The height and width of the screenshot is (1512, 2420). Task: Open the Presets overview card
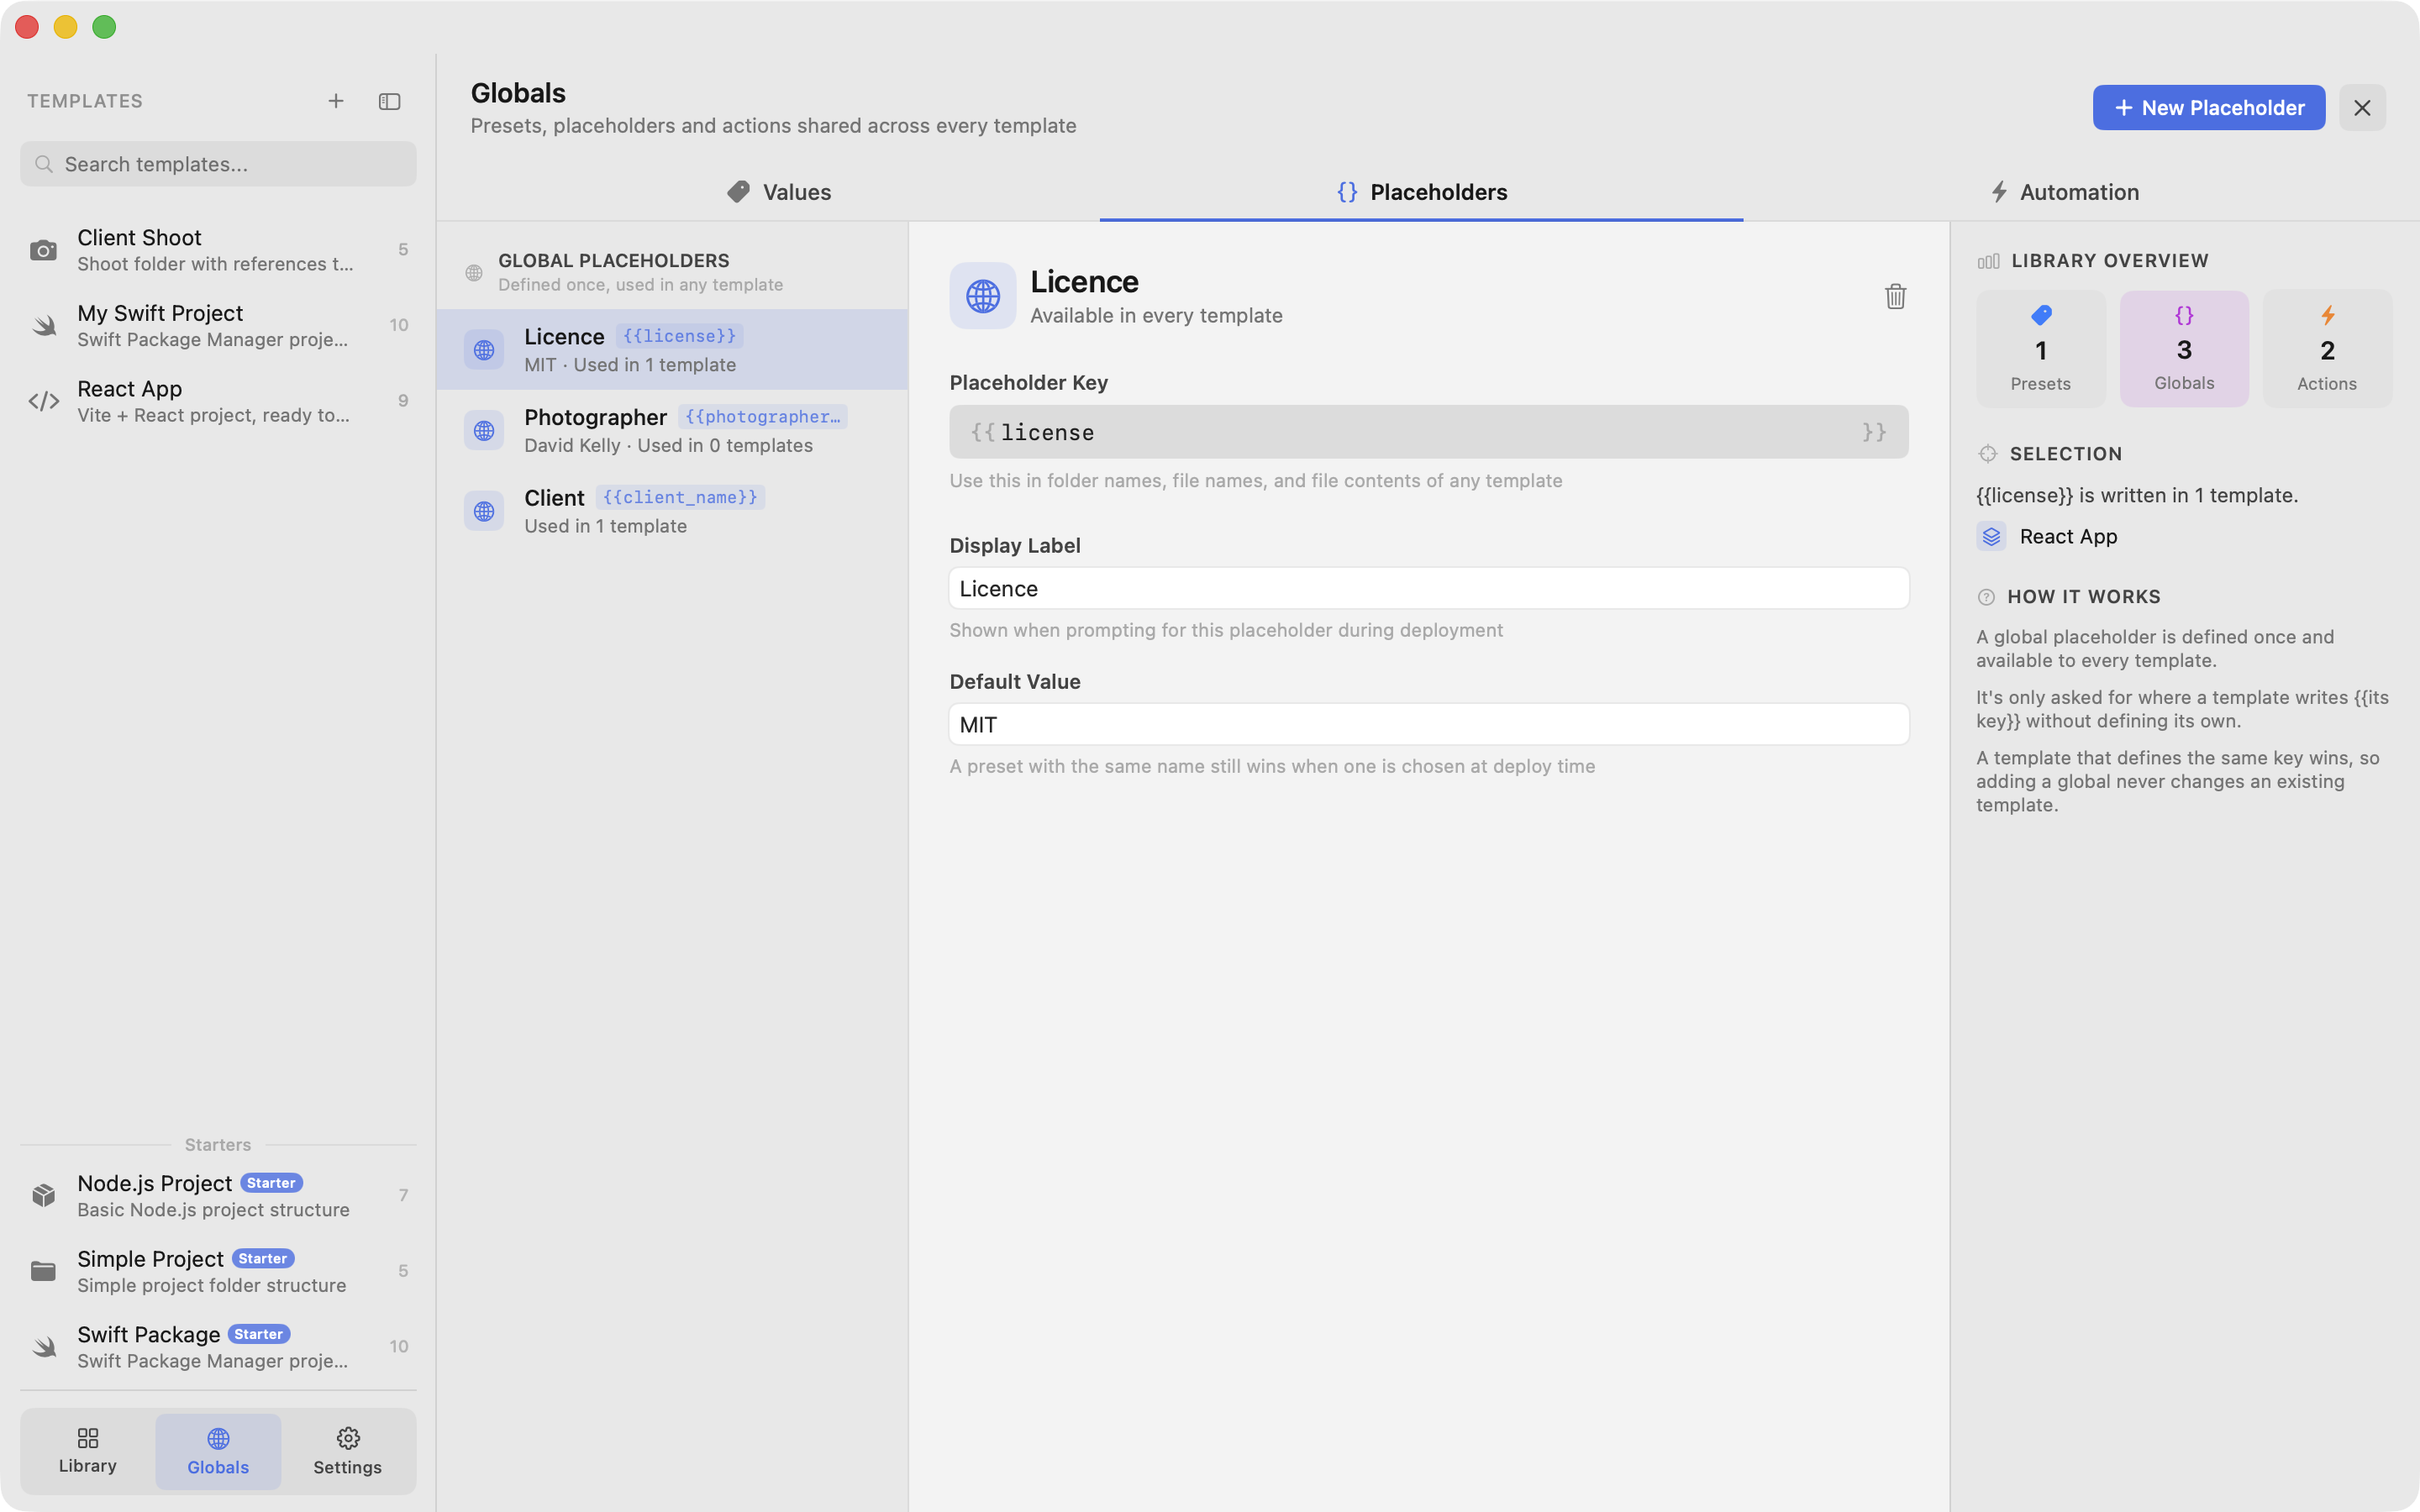[x=2040, y=349]
